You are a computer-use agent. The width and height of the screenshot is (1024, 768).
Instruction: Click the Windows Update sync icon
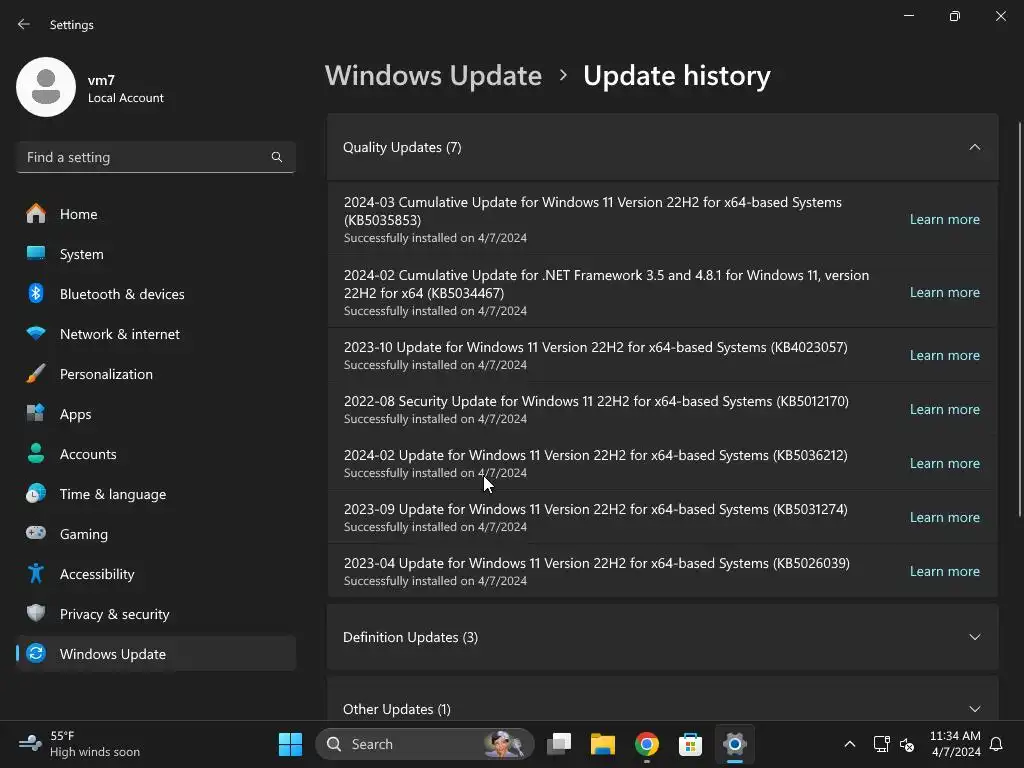pos(36,653)
